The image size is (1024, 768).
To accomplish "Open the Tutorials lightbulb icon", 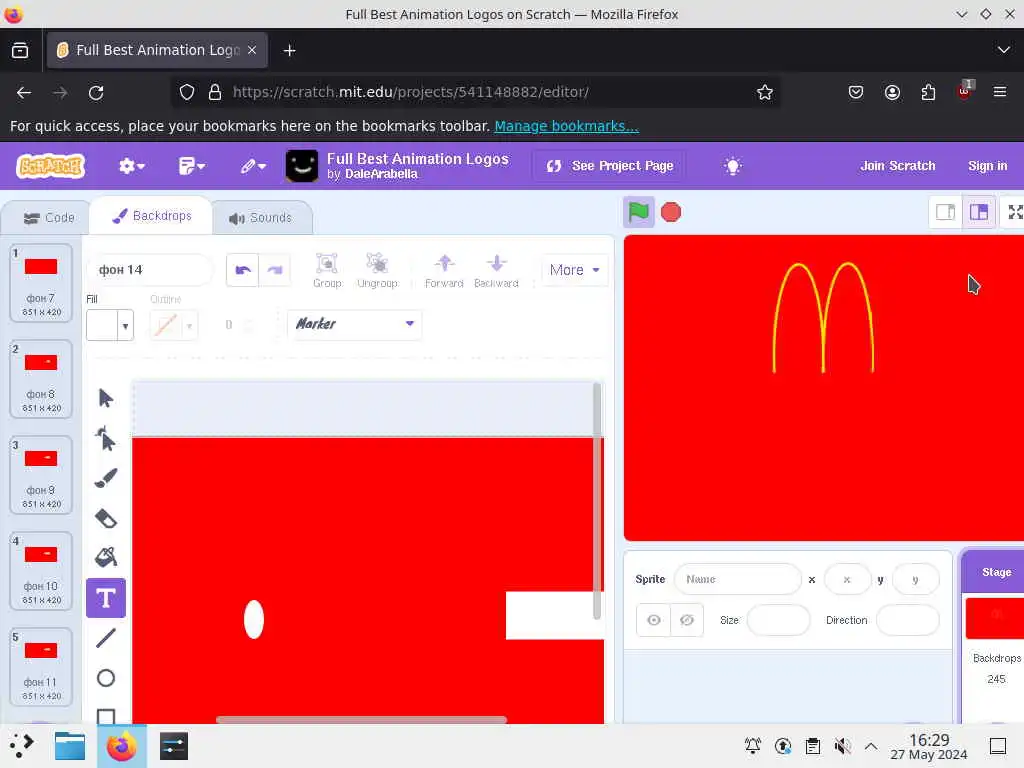I will [x=733, y=166].
